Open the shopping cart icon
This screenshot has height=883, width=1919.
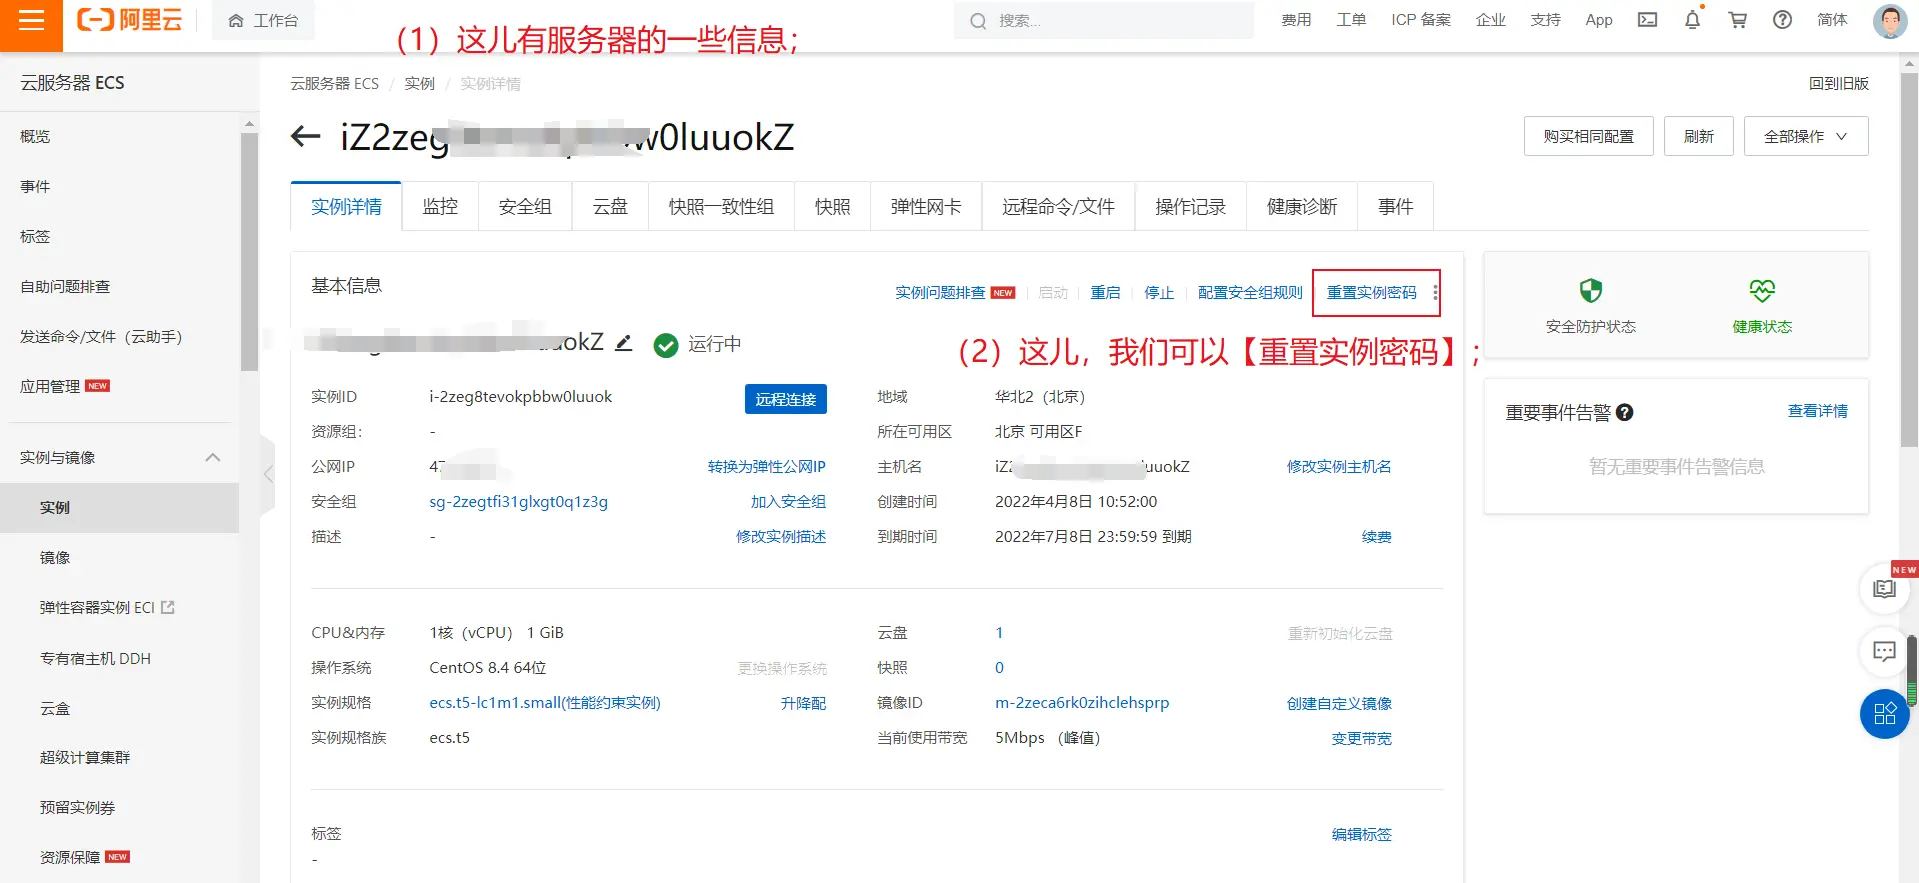click(x=1737, y=20)
